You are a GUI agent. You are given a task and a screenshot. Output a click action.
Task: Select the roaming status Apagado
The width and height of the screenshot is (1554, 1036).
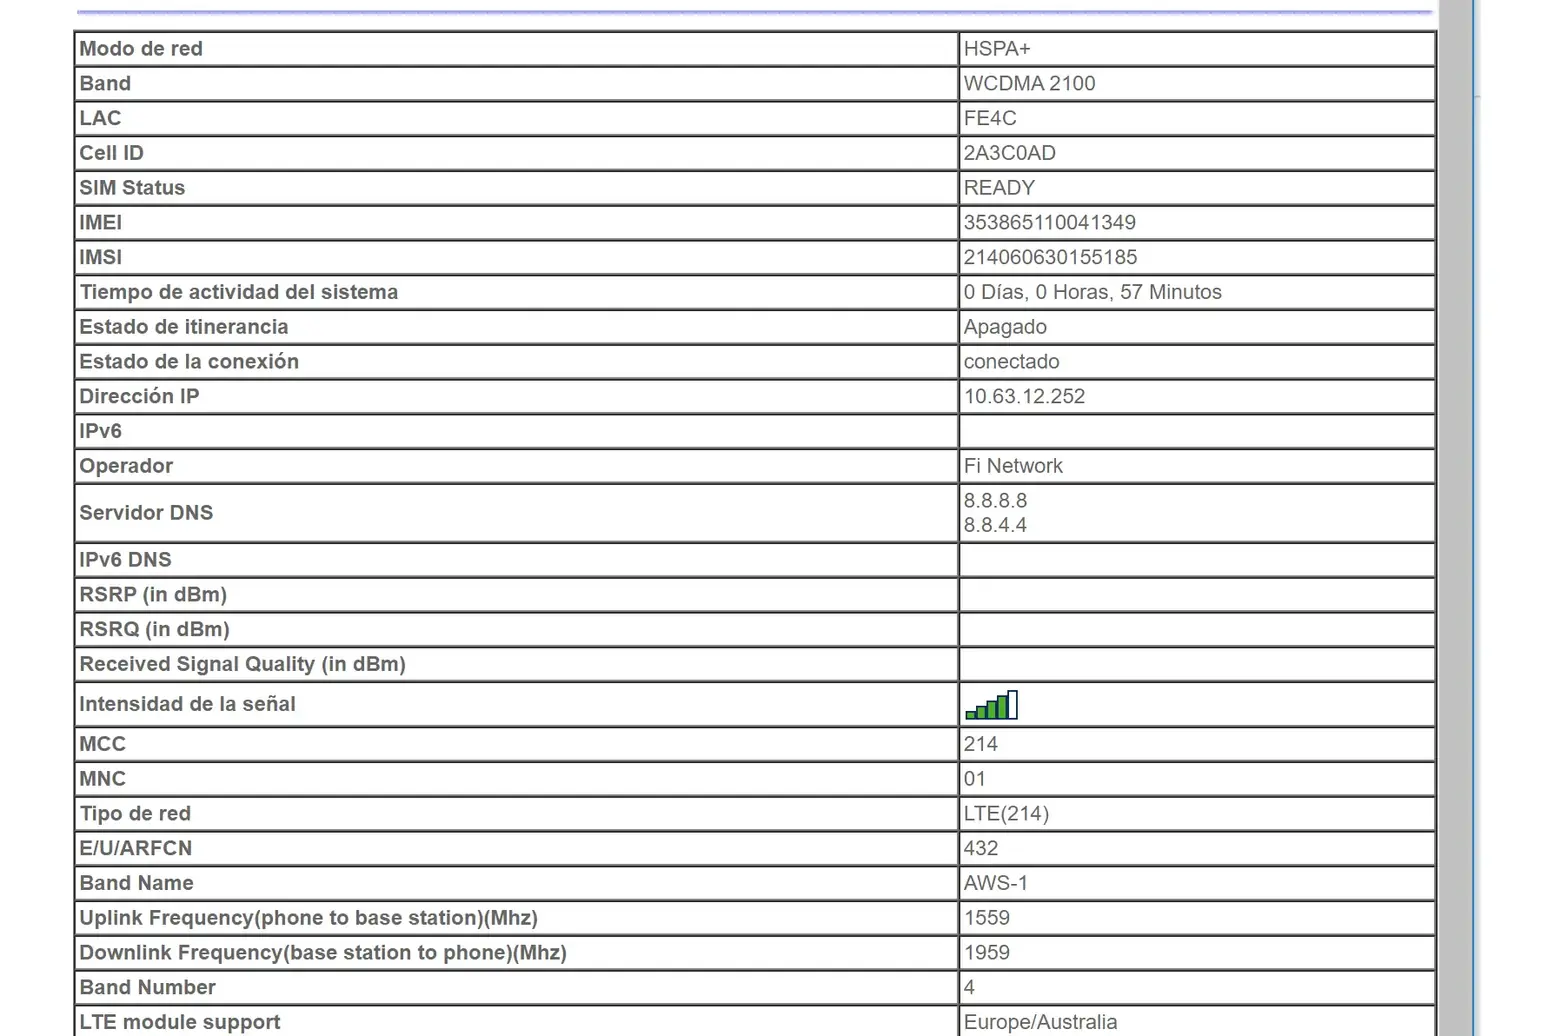click(1005, 327)
